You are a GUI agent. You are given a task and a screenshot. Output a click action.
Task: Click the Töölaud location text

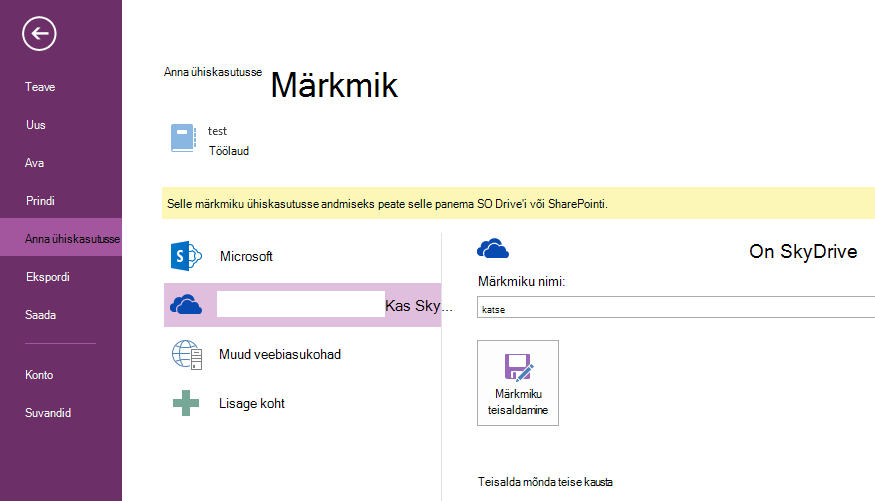229,151
